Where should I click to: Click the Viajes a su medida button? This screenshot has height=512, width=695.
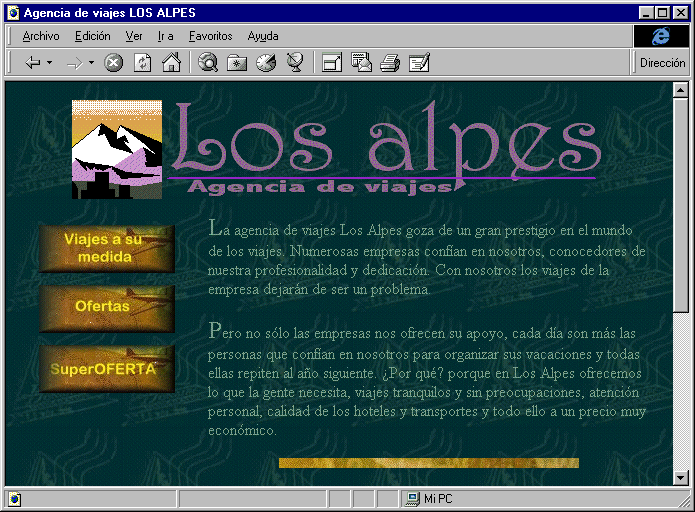(x=107, y=248)
